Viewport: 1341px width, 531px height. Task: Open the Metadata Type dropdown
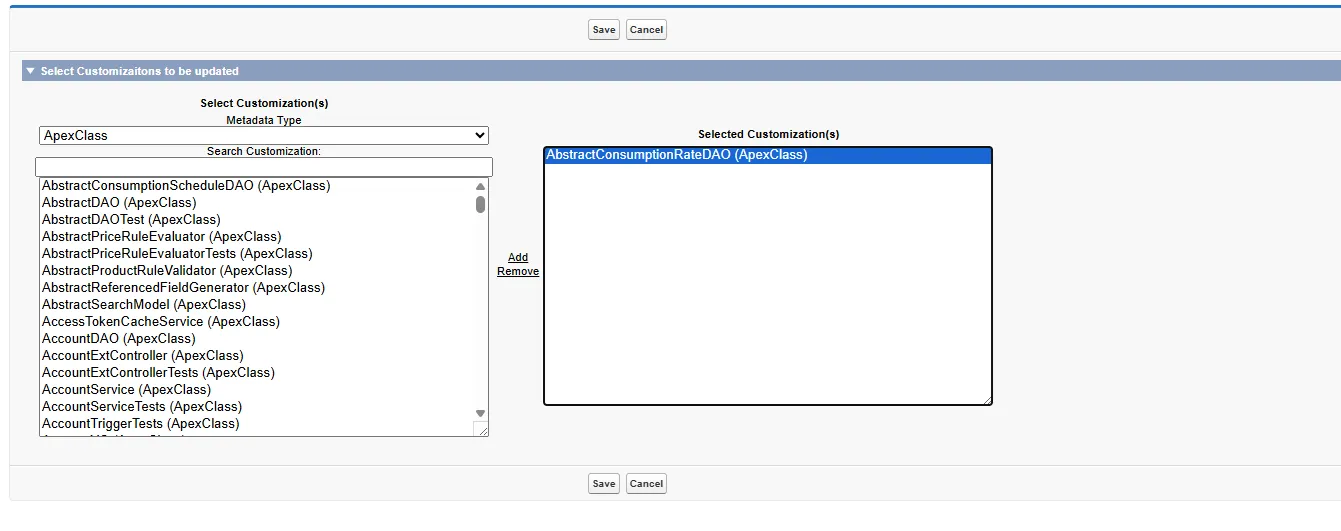264,135
